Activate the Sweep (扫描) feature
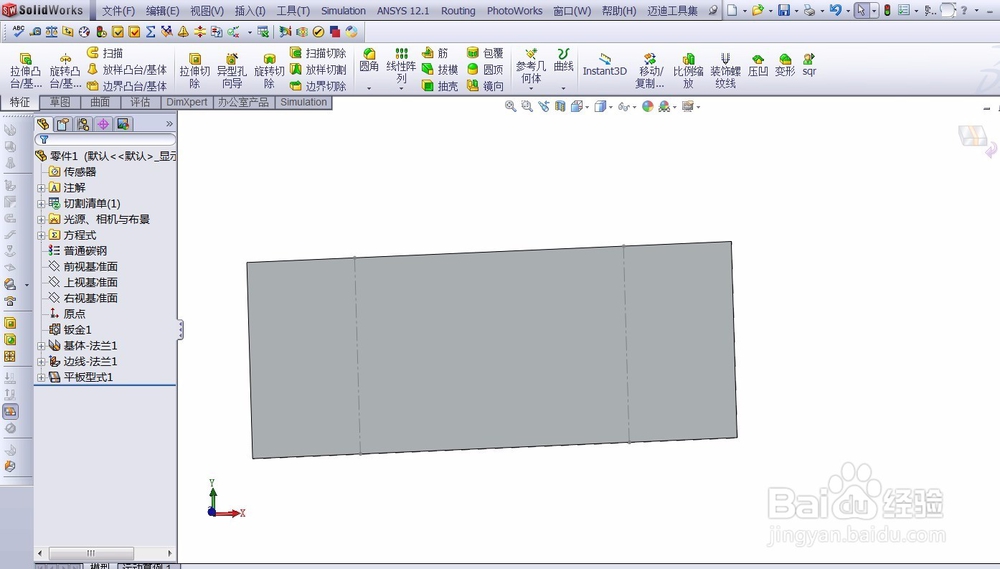Viewport: 1000px width, 569px height. pos(105,53)
